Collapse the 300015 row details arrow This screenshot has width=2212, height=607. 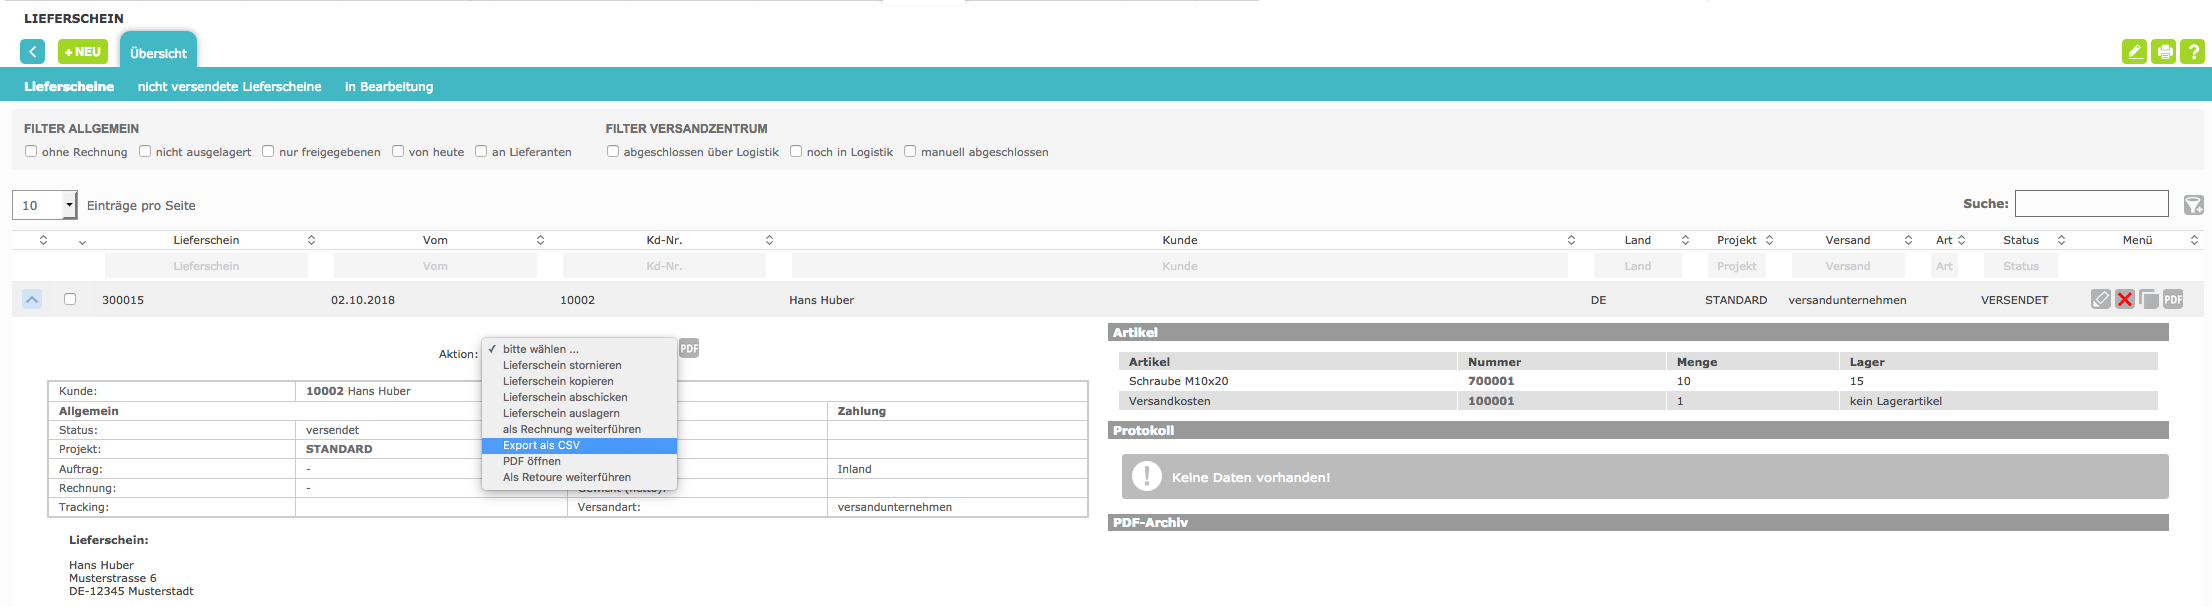[32, 299]
